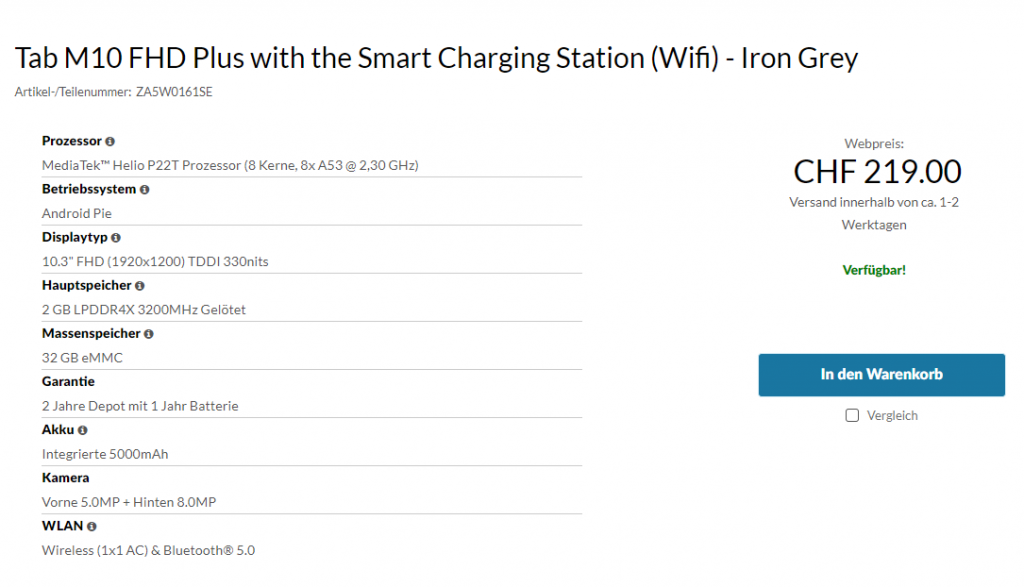
Task: Open the WLAN info icon
Action: click(x=91, y=526)
